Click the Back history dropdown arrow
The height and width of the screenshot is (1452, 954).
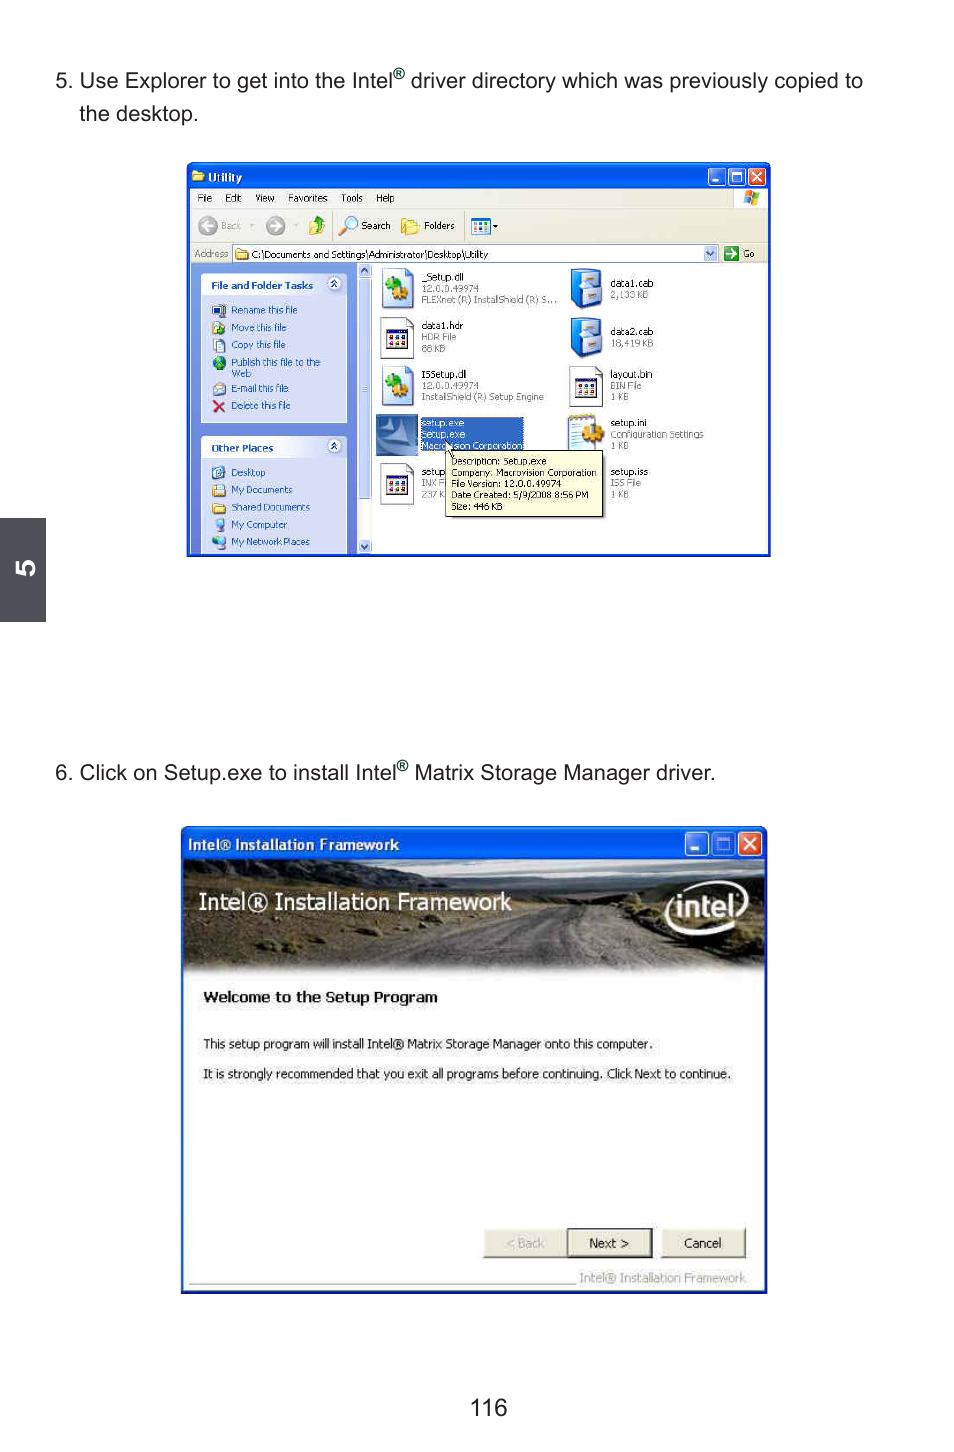point(252,226)
